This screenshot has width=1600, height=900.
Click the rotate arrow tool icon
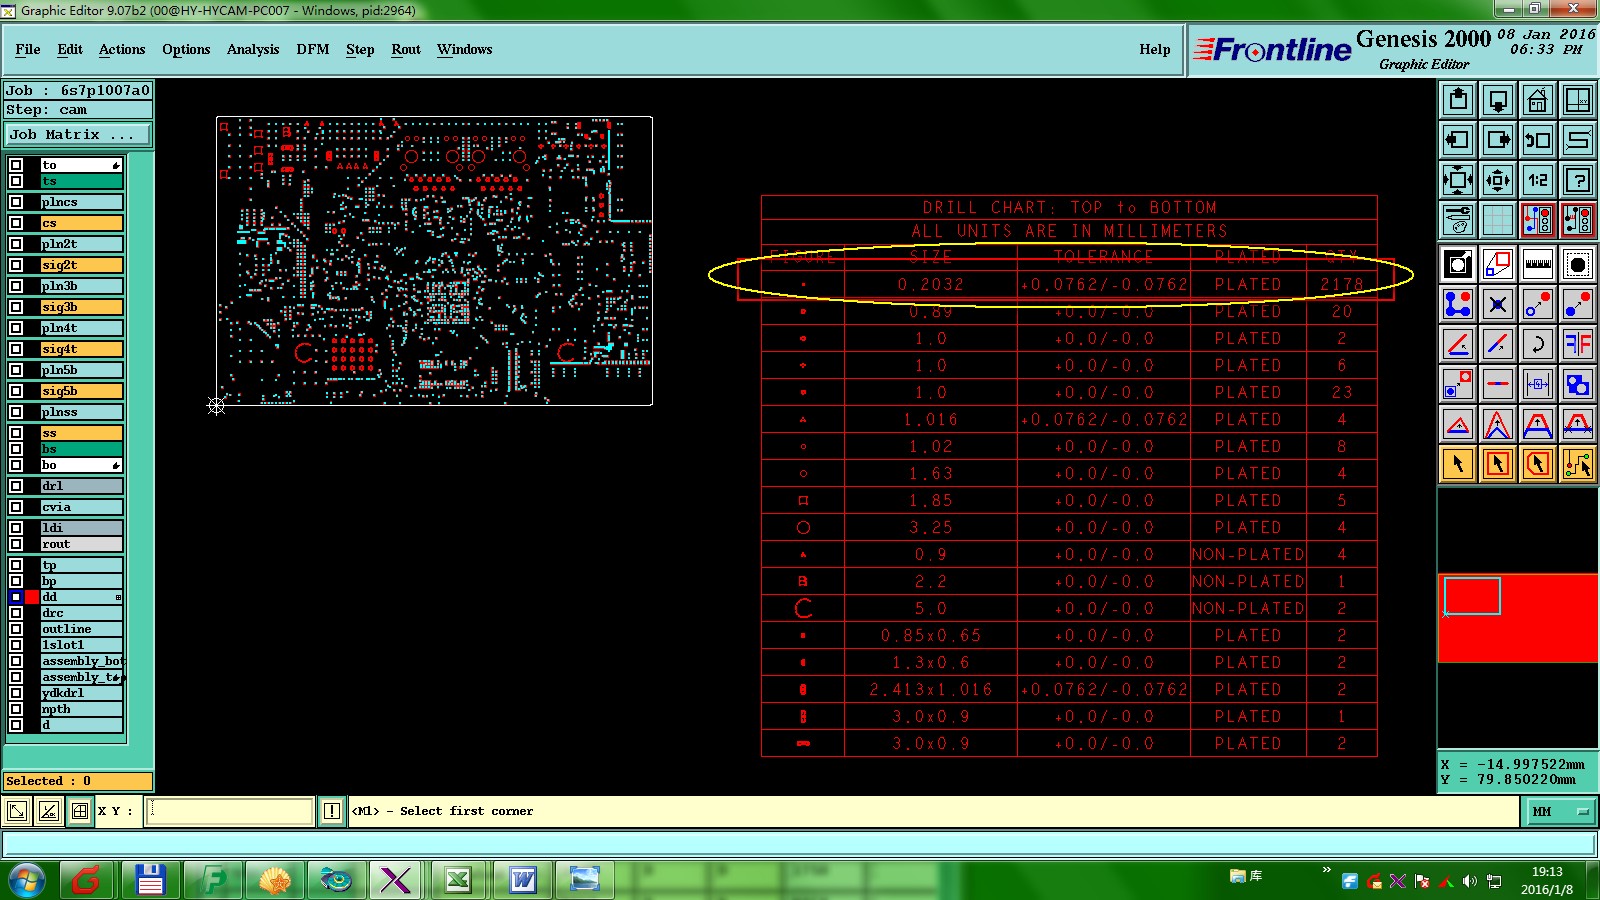pyautogui.click(x=1538, y=344)
